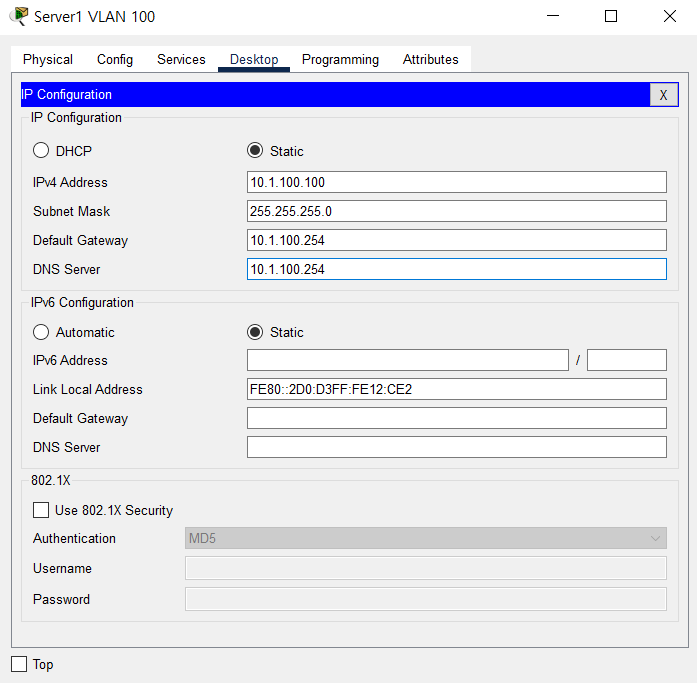Click the IPv4 Address field

coord(457,182)
